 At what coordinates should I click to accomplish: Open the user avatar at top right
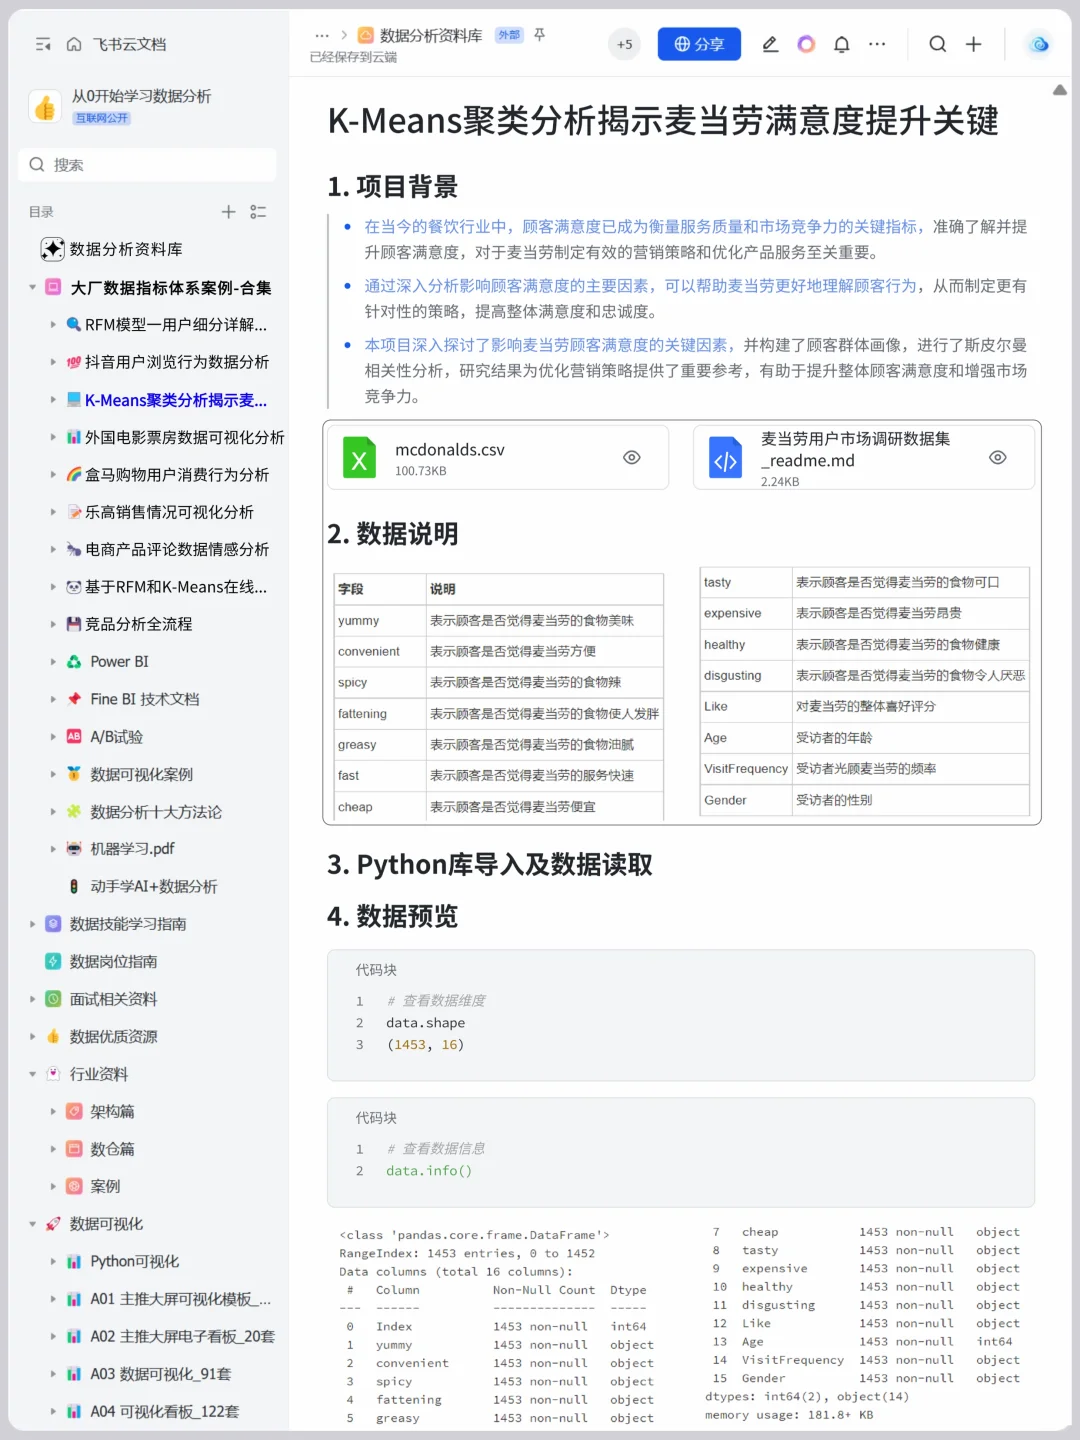1039,44
